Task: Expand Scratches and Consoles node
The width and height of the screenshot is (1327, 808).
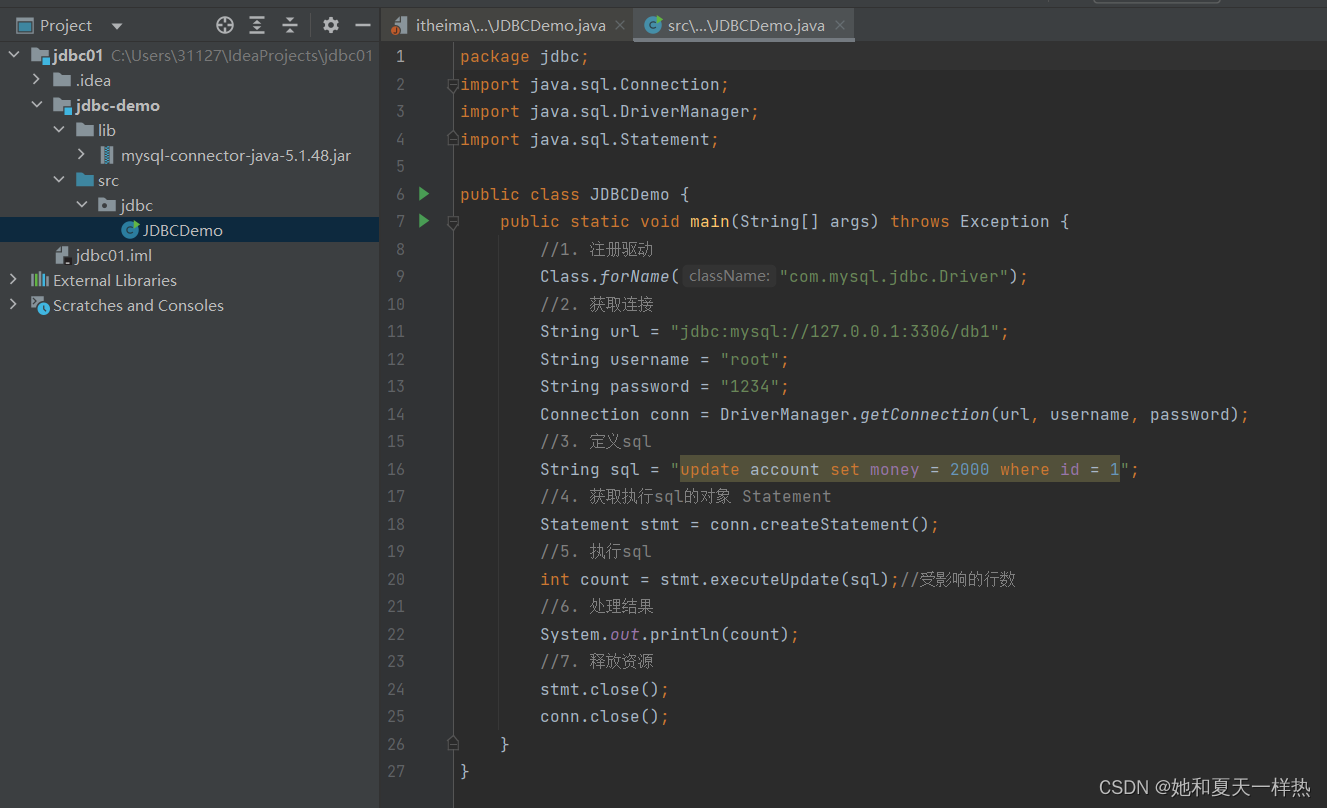Action: (13, 305)
